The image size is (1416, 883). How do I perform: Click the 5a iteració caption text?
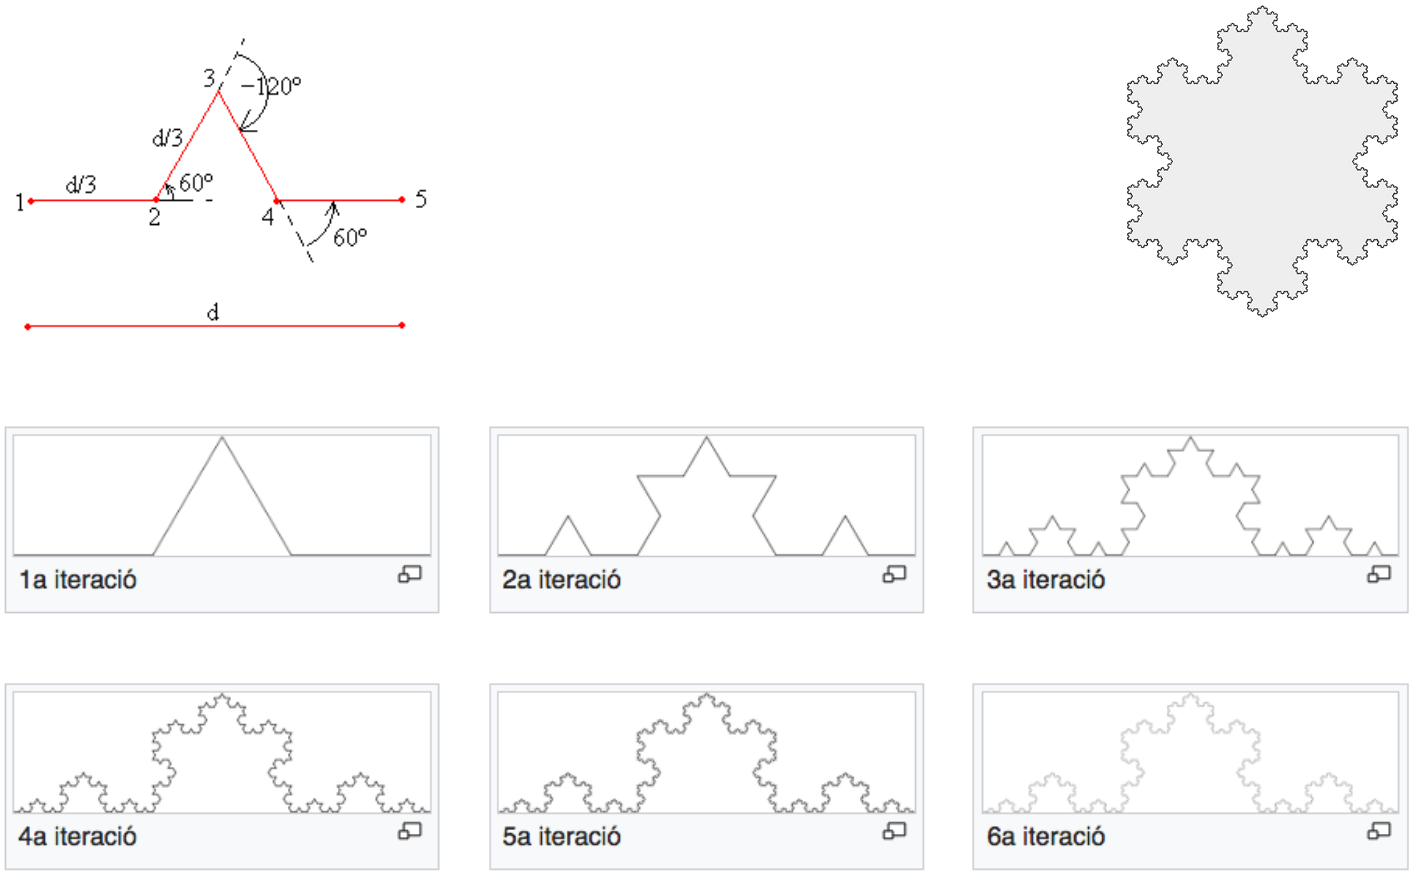(x=562, y=837)
